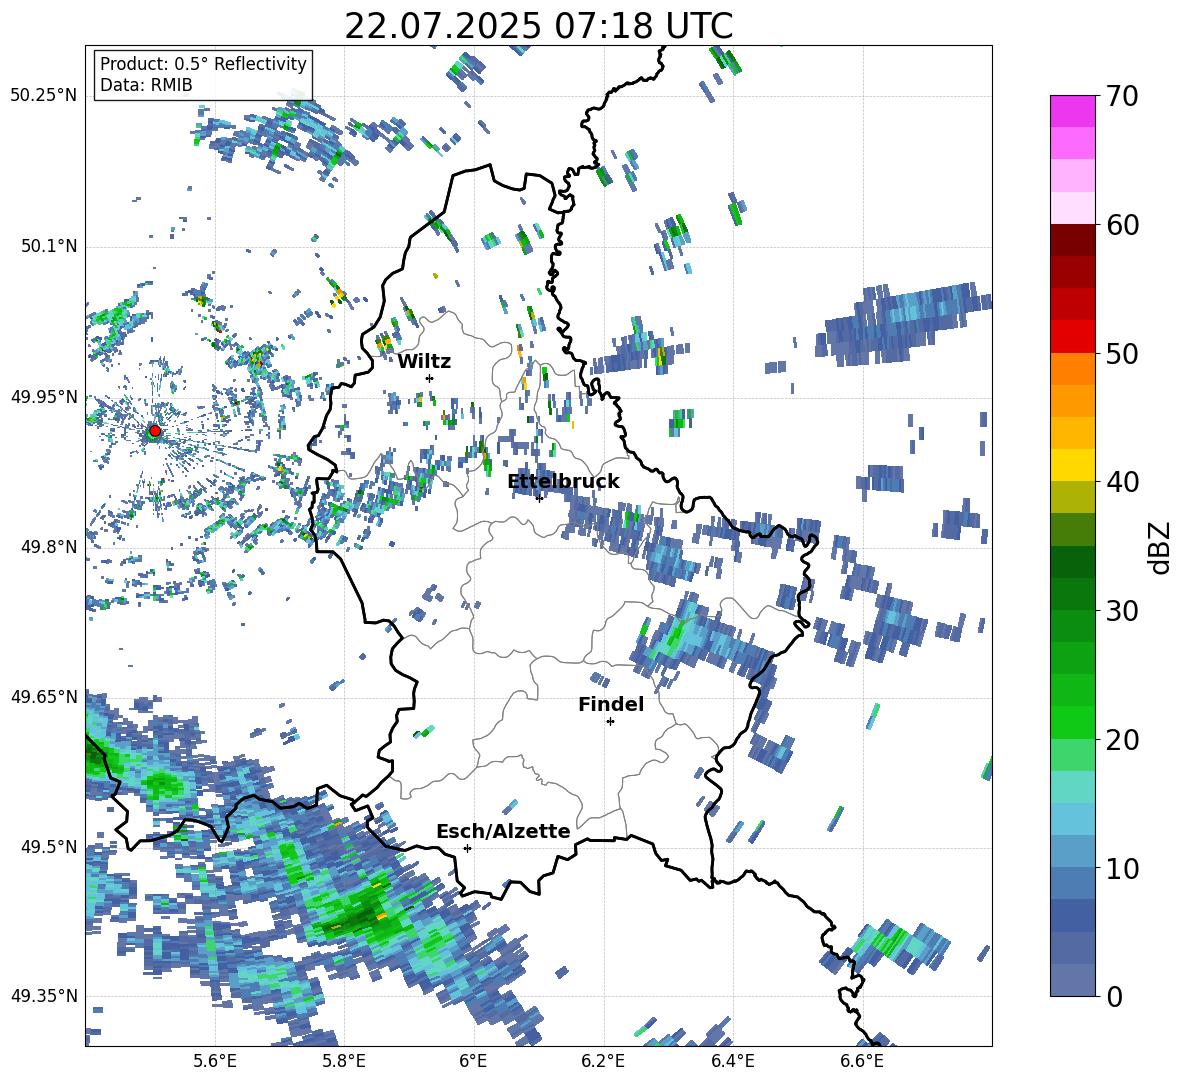Click the 5.6°E longitude label
Image resolution: width=1184 pixels, height=1081 pixels.
pos(215,1061)
